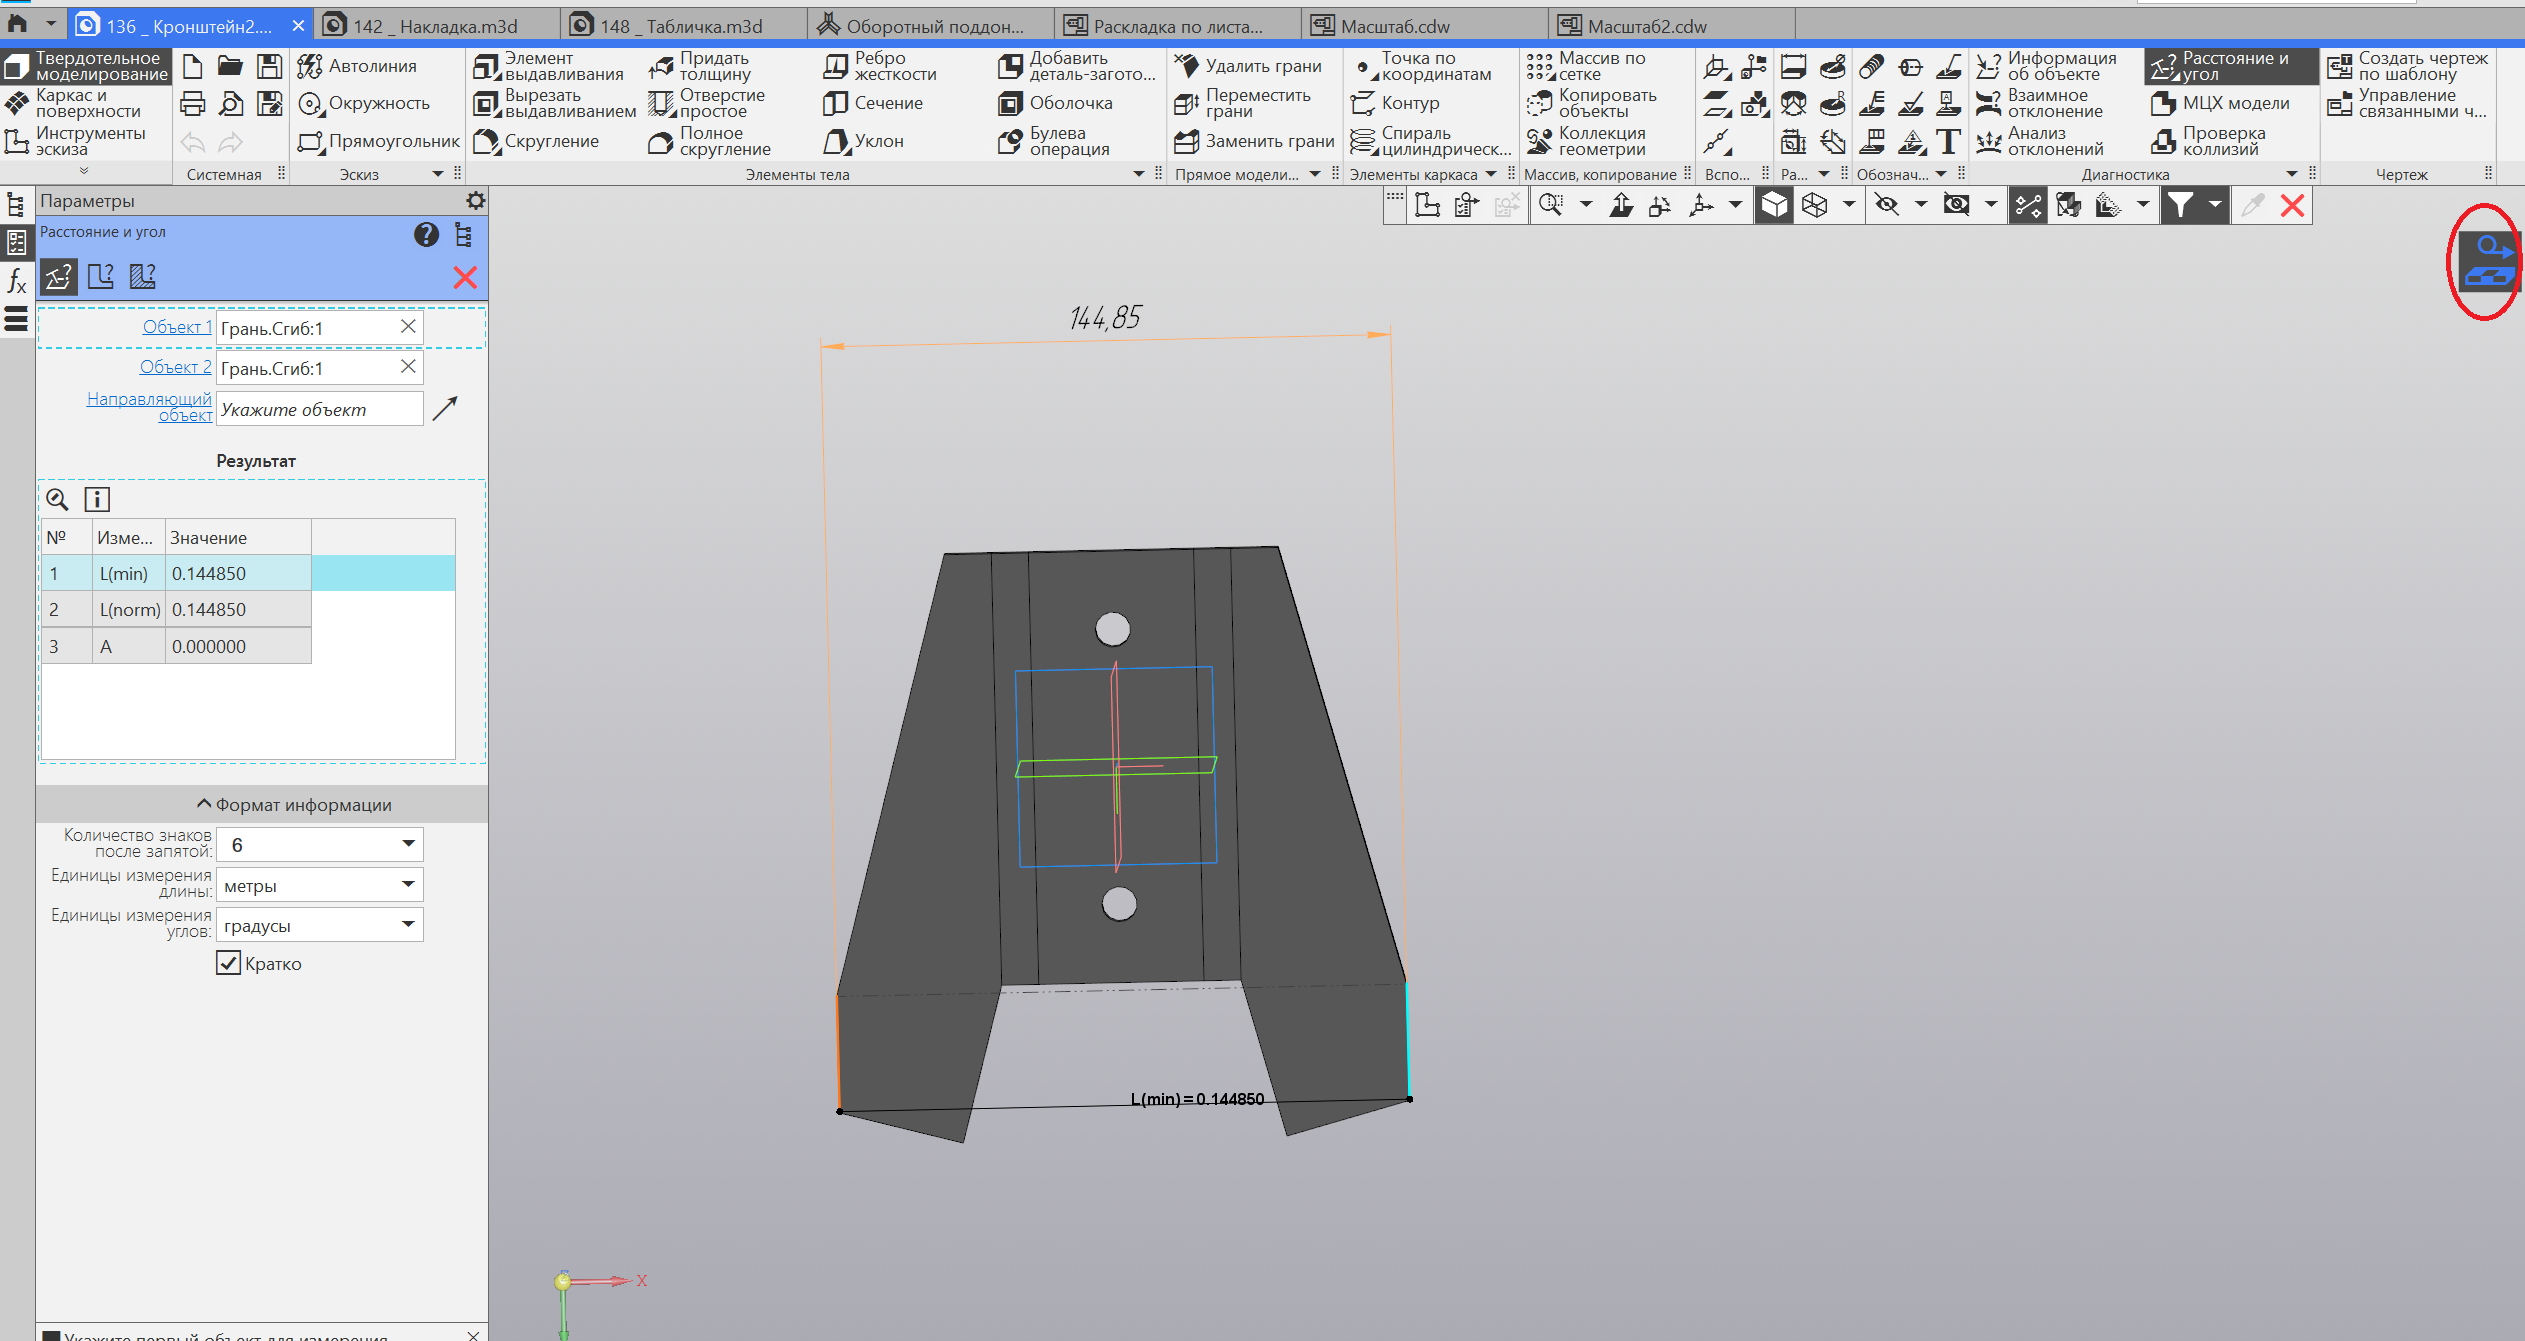Toggle the filter funnel button
Viewport: 2525px width, 1341px height.
[2179, 205]
